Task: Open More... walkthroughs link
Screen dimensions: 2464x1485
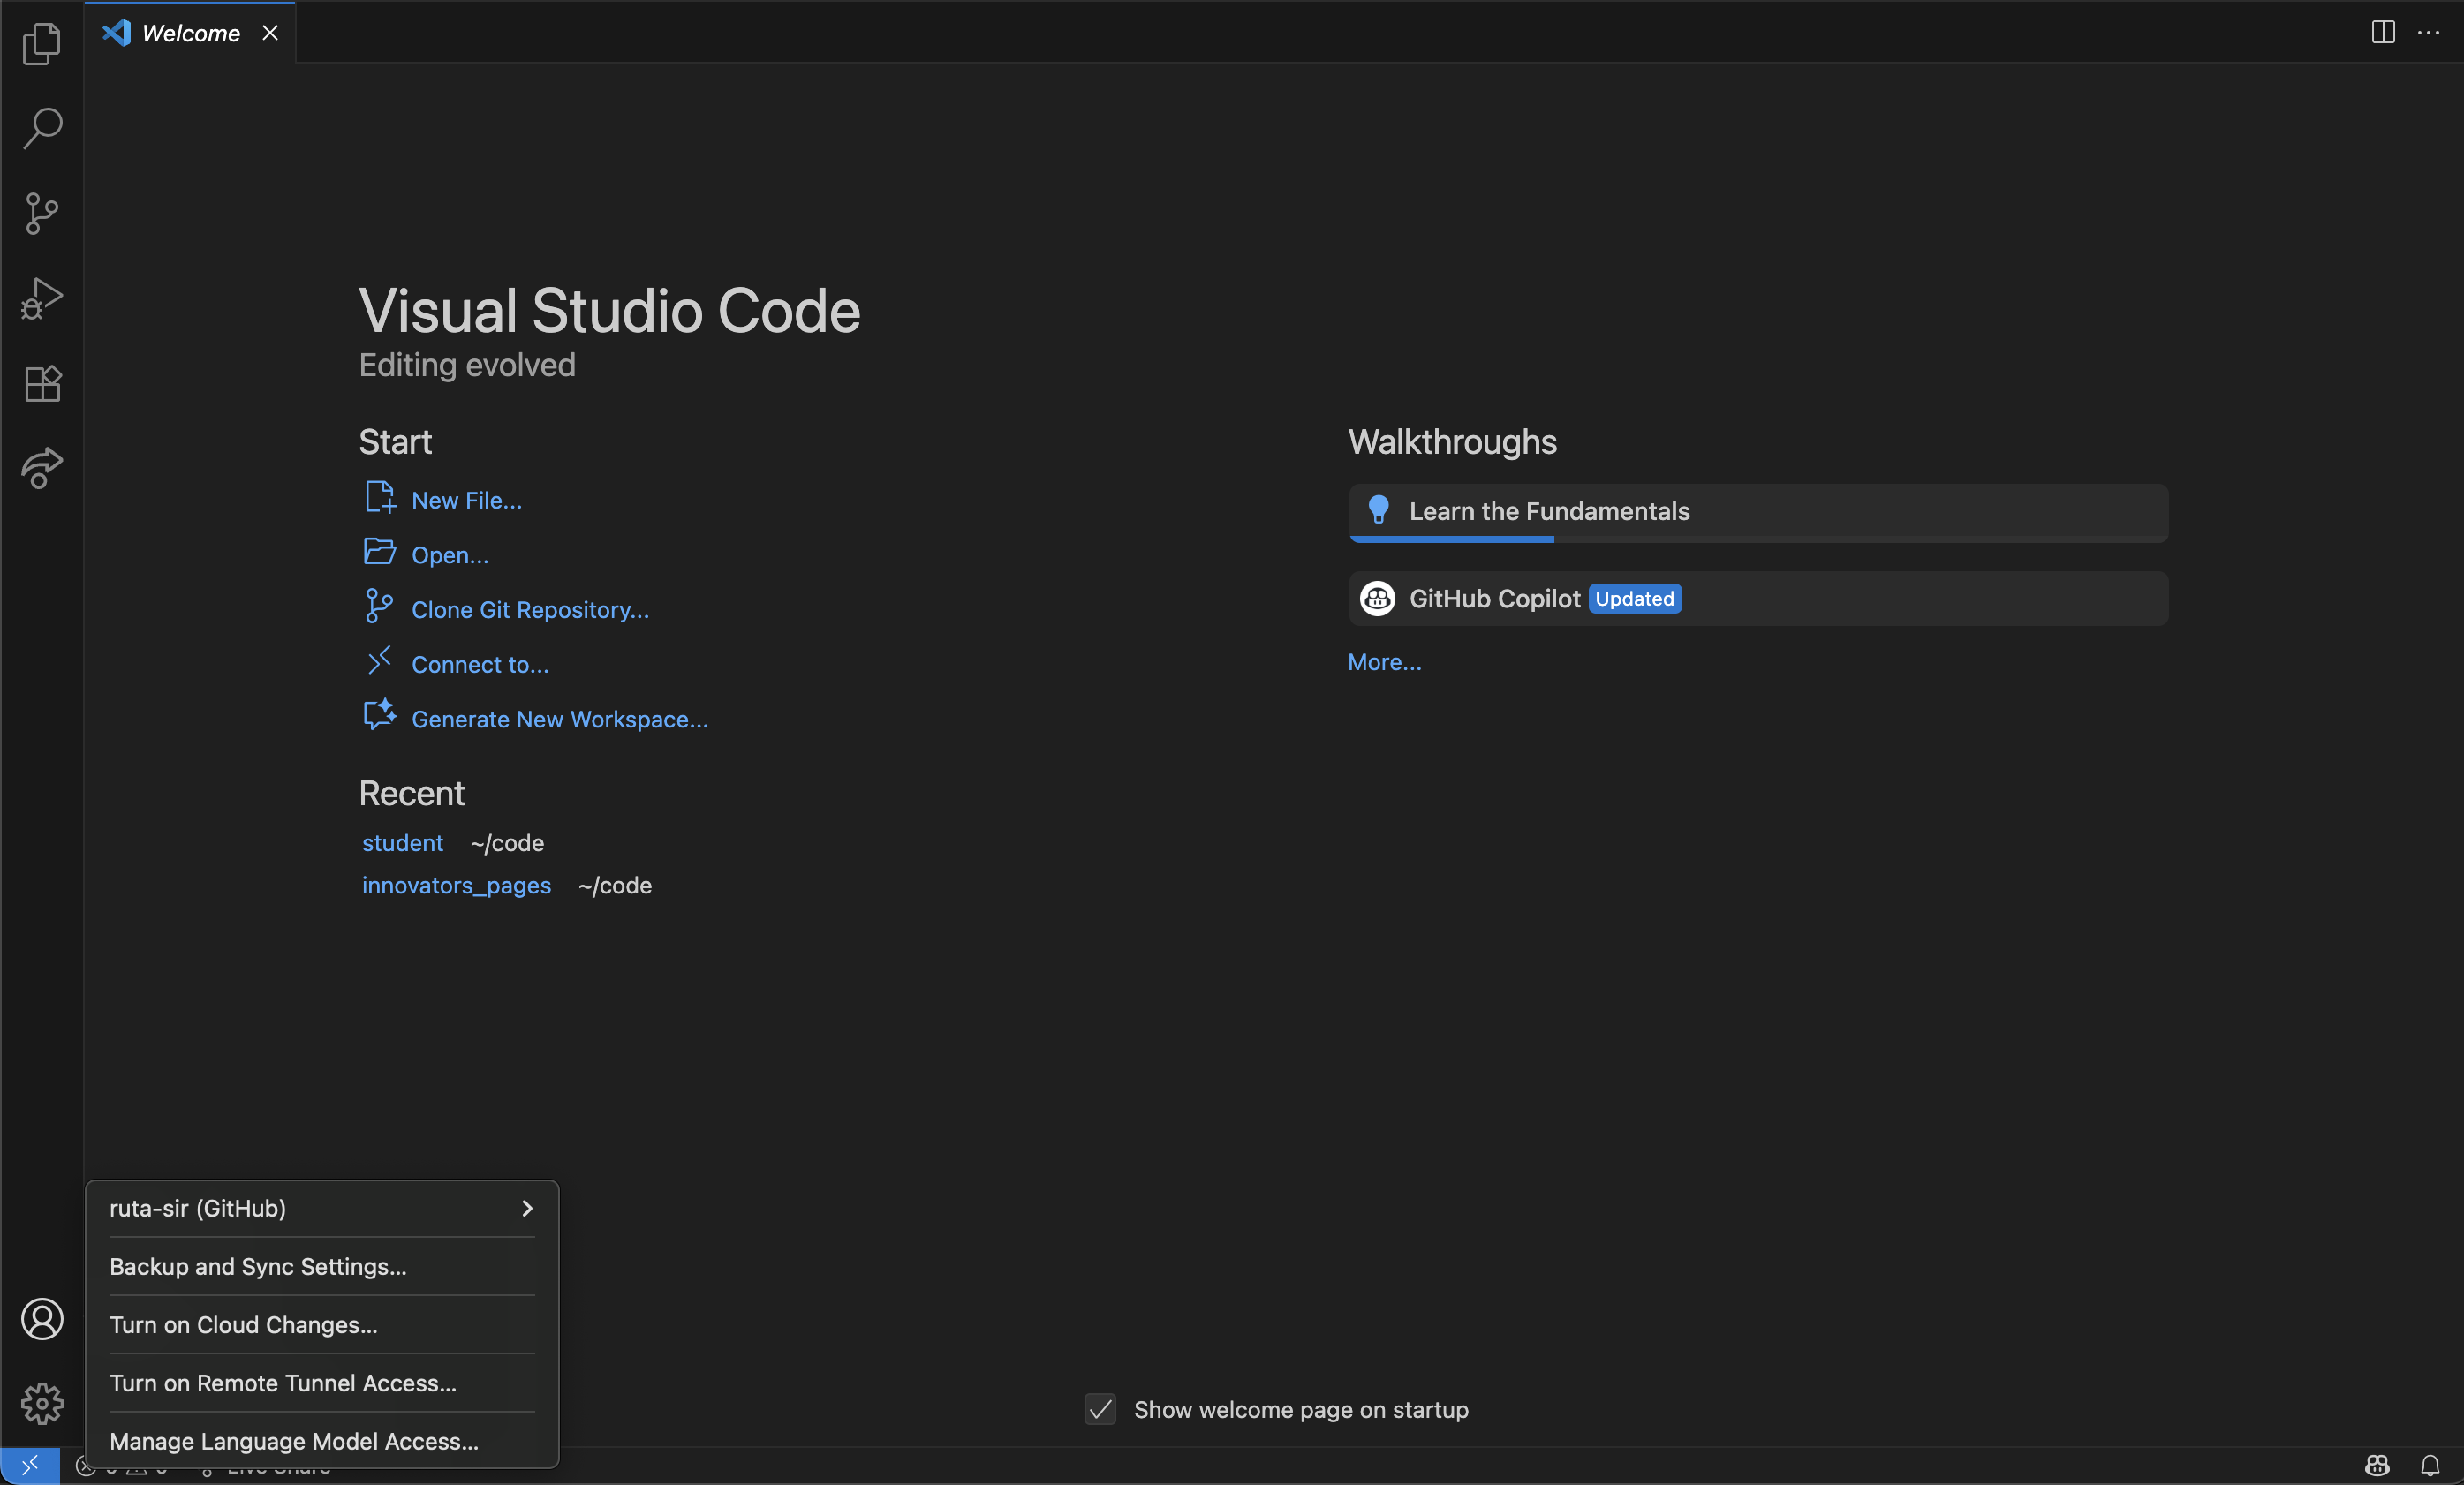Action: click(1384, 662)
